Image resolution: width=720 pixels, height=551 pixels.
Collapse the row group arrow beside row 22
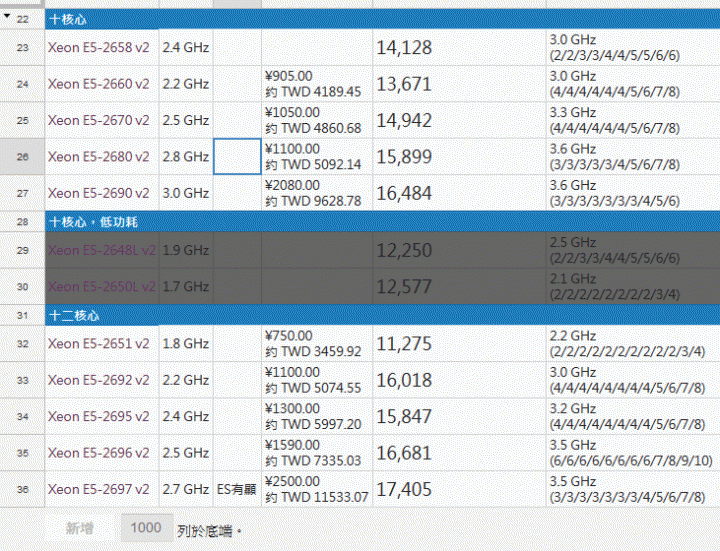[6, 16]
